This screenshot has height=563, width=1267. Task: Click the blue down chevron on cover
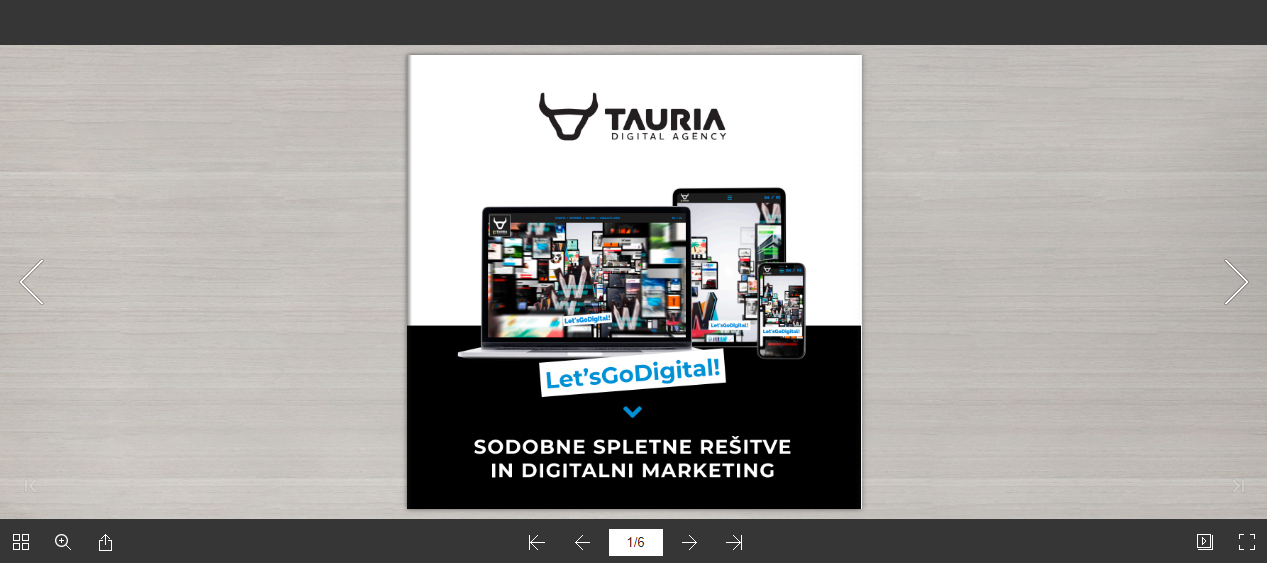tap(632, 412)
